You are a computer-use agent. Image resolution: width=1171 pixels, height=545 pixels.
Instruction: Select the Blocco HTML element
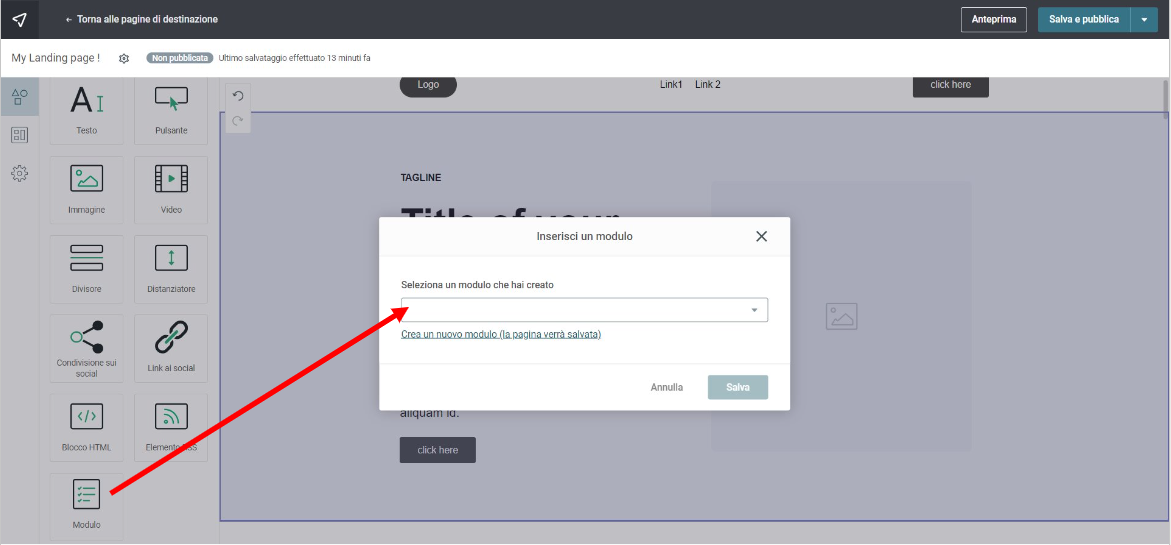[87, 428]
